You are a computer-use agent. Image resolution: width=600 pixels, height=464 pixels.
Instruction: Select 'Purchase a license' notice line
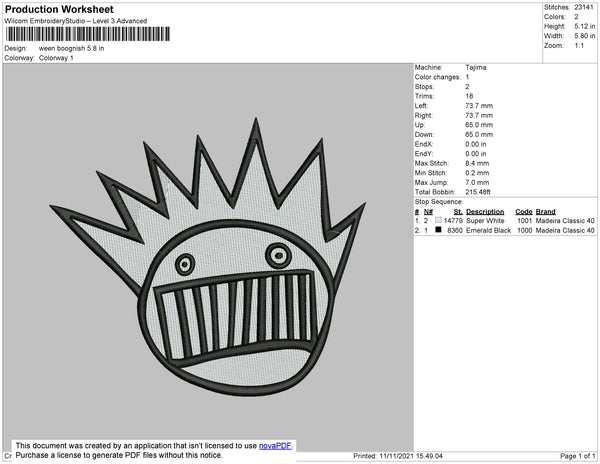click(x=119, y=455)
